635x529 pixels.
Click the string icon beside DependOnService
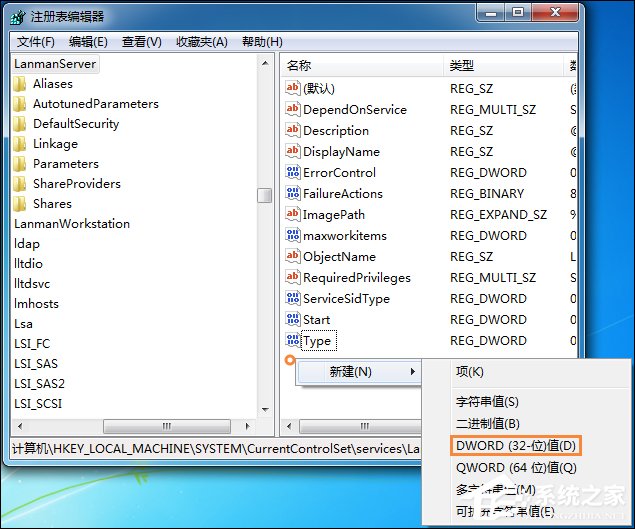tap(292, 109)
